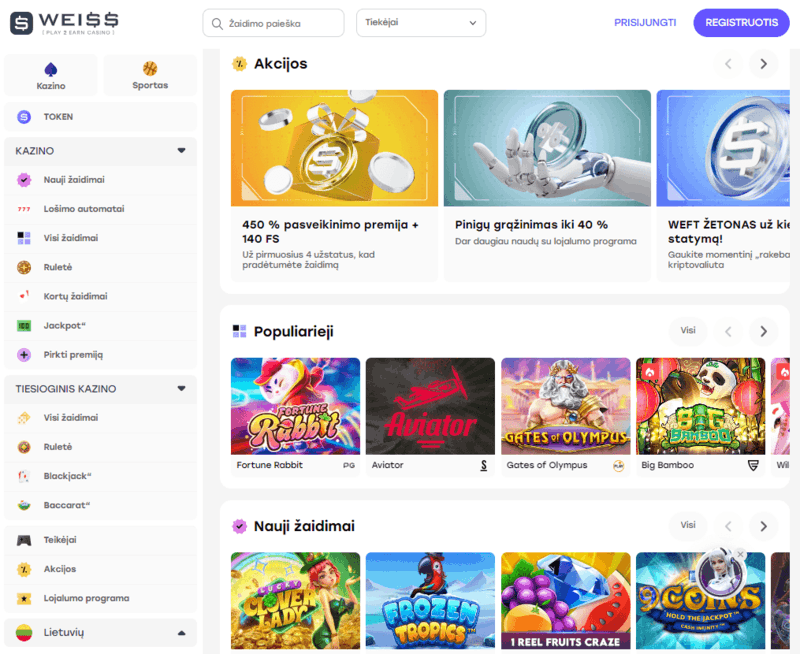The image size is (800, 654).
Task: Click the Akcijos section heading percent icon
Action: 239,64
